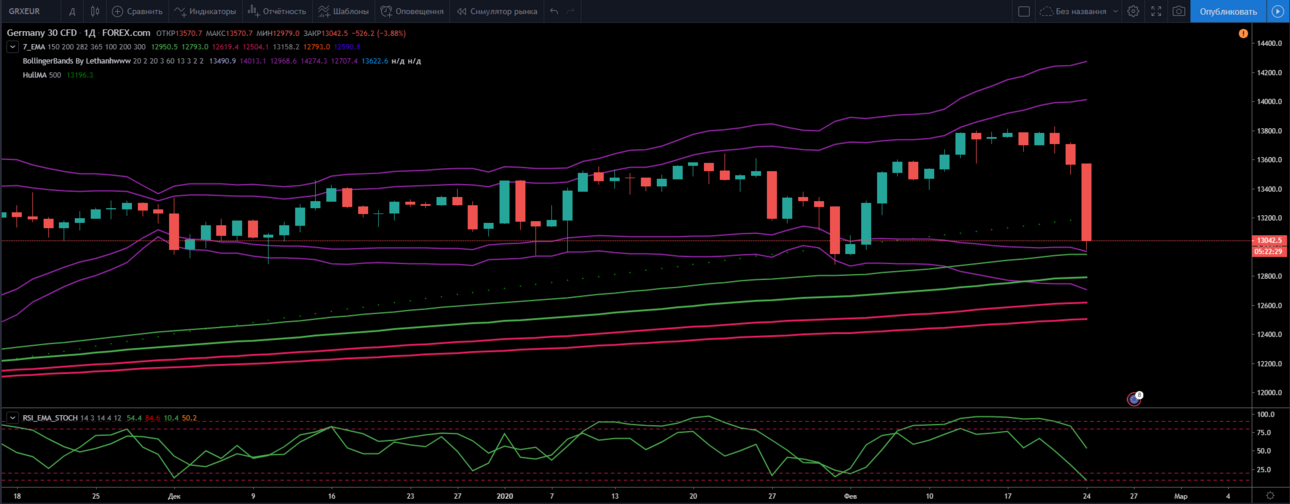Open the Д timeframe interval selector
Image resolution: width=1290 pixels, height=504 pixels.
point(71,11)
